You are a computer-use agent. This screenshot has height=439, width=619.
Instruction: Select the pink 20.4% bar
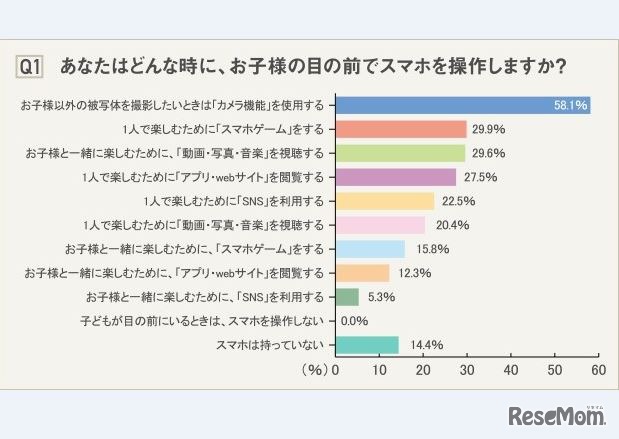pos(380,225)
